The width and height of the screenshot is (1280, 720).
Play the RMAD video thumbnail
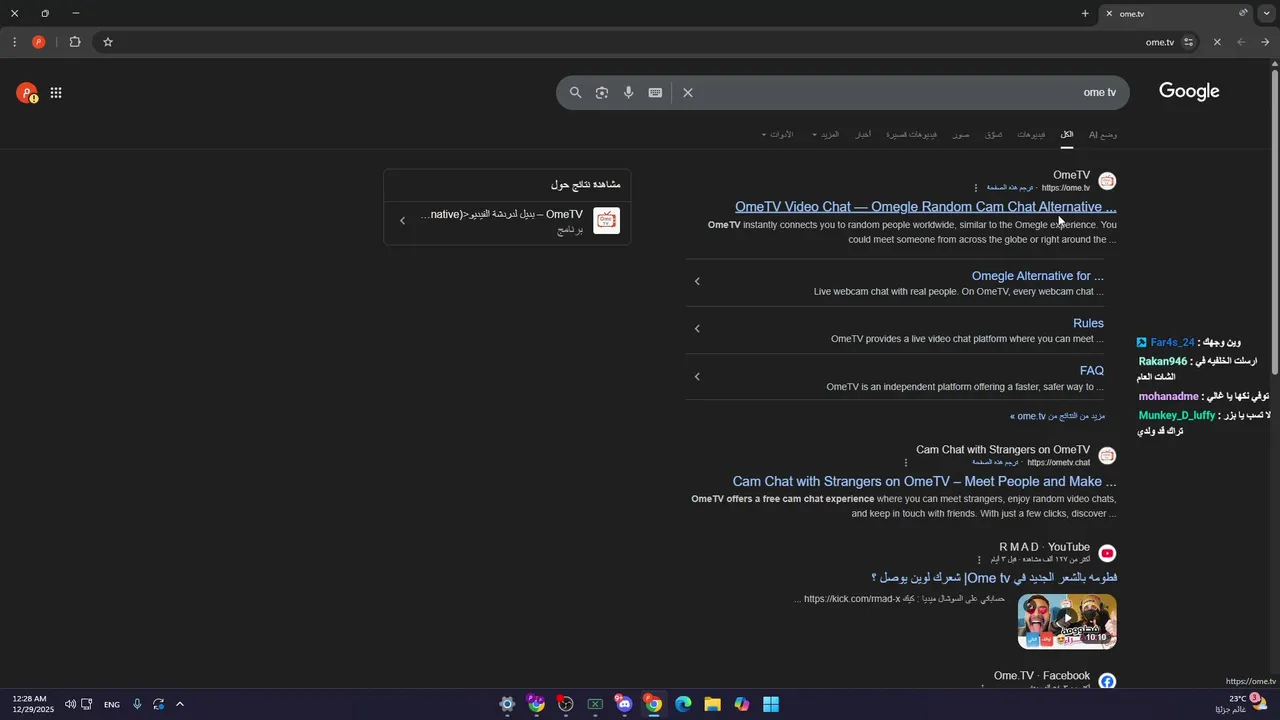[1067, 621]
